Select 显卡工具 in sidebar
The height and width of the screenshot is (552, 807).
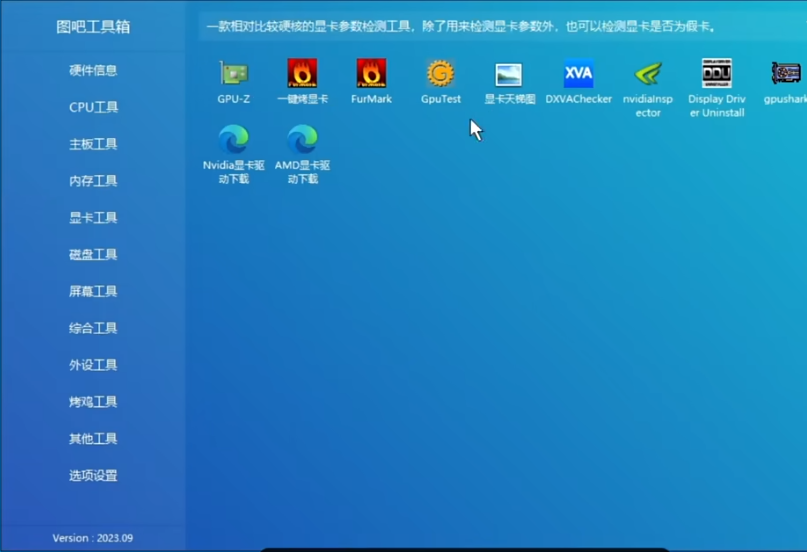click(x=93, y=218)
